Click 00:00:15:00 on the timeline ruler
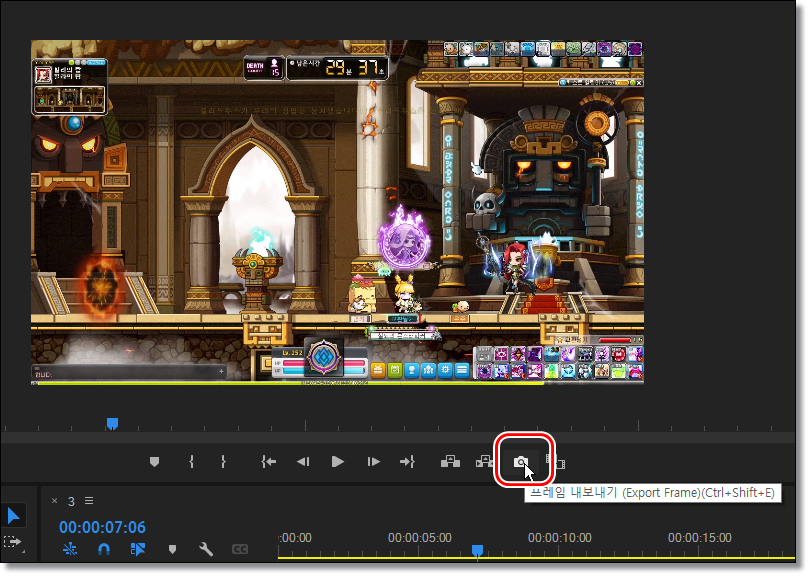This screenshot has width=808, height=585. coord(700,538)
